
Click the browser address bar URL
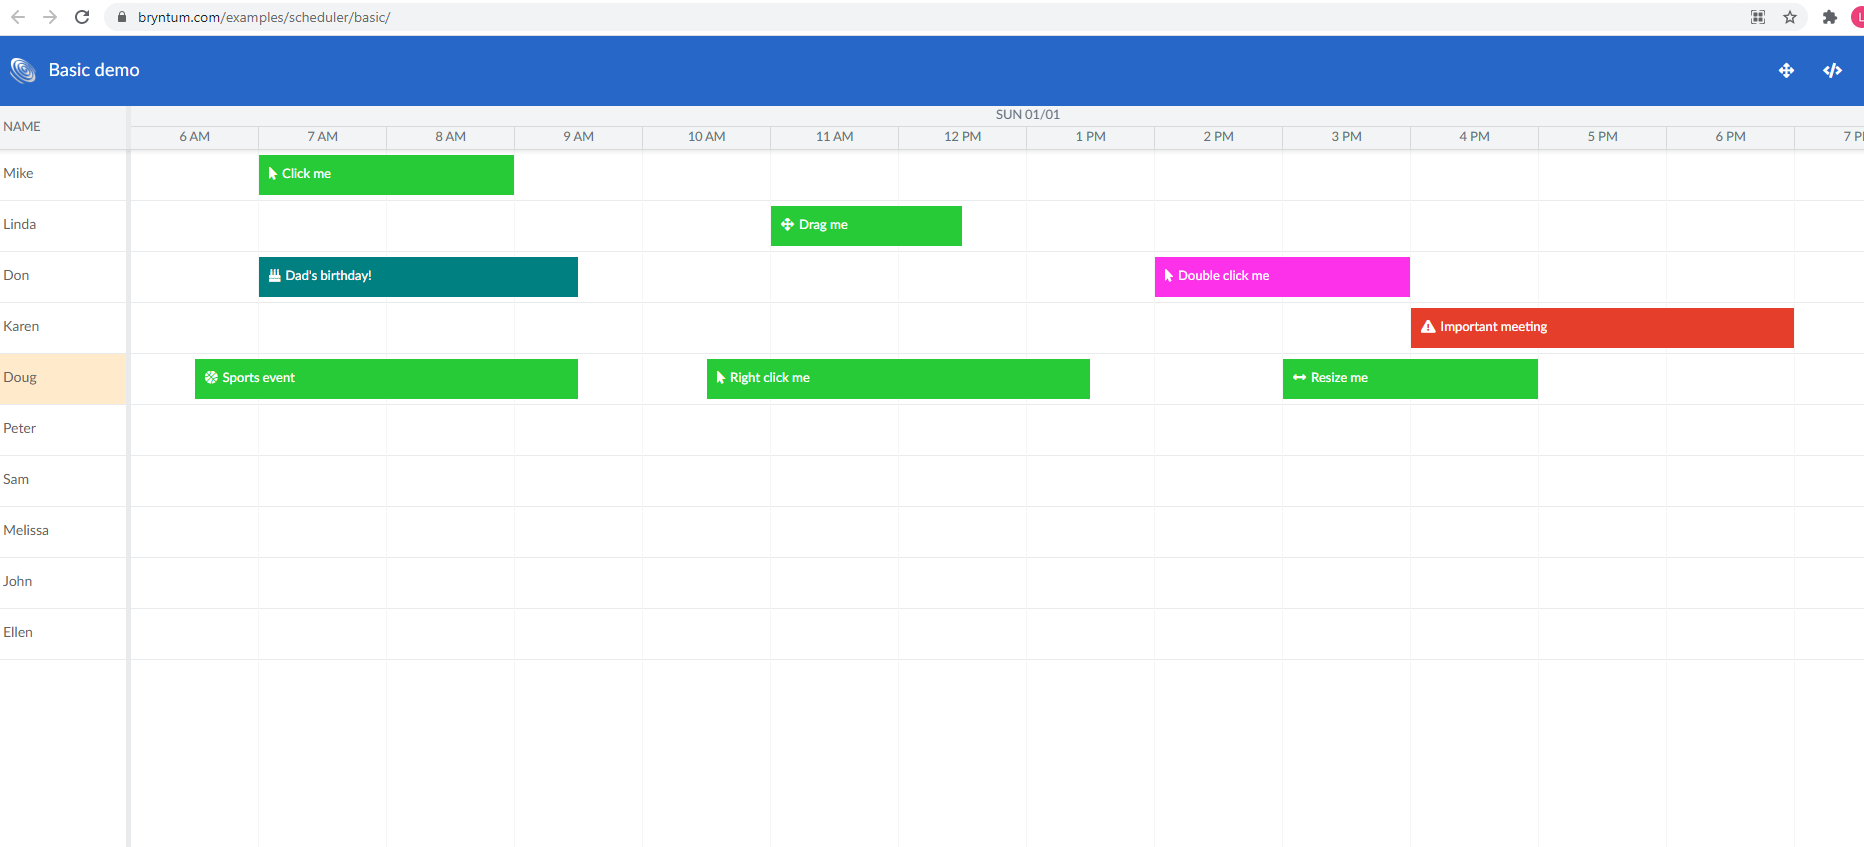pyautogui.click(x=264, y=17)
